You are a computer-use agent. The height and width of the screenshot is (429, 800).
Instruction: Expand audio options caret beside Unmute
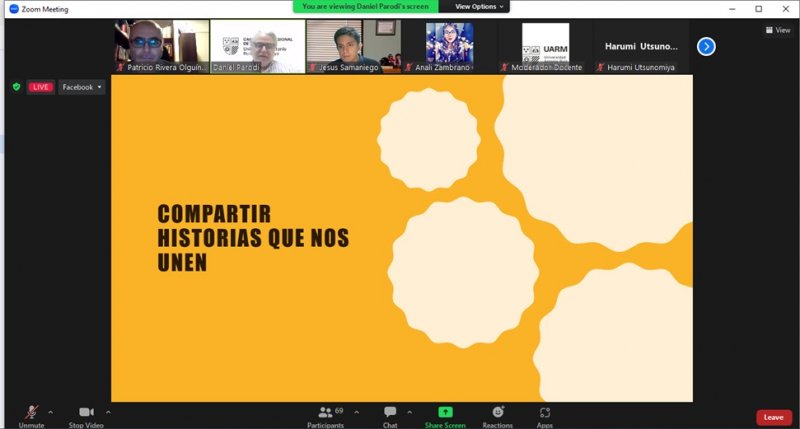tap(51, 411)
